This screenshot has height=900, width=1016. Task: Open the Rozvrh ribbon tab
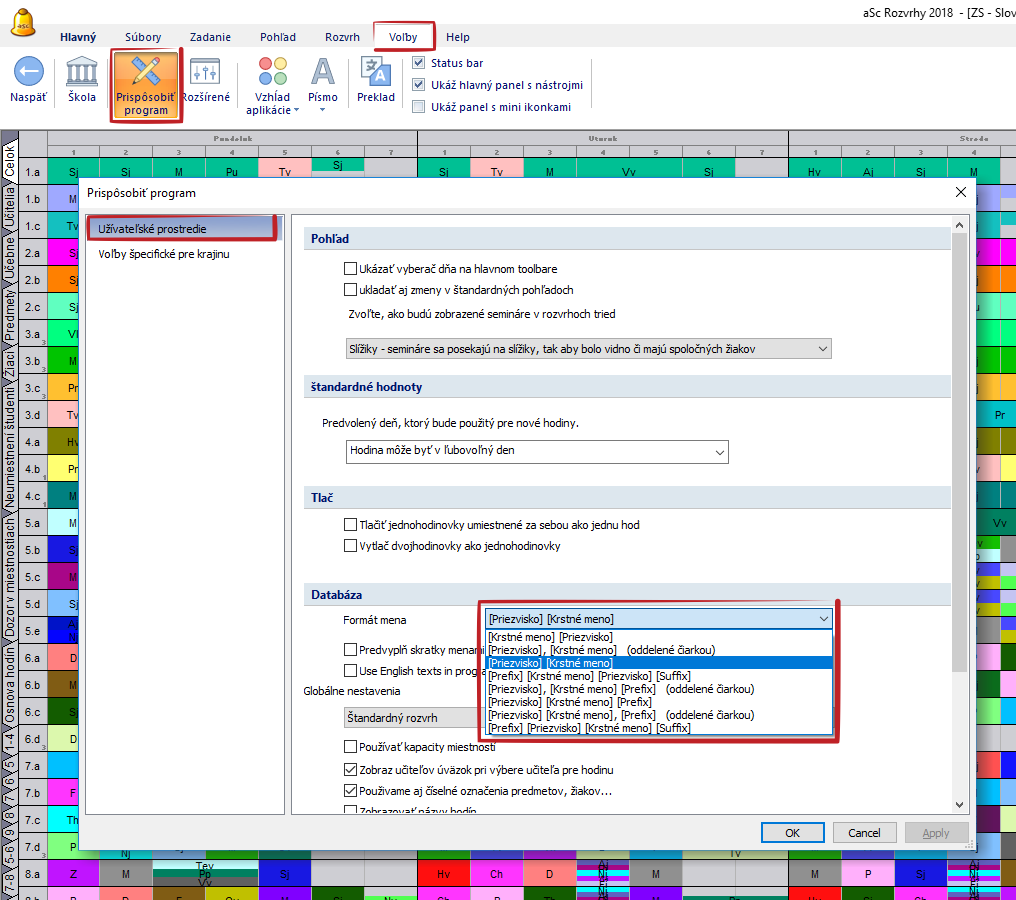(342, 37)
